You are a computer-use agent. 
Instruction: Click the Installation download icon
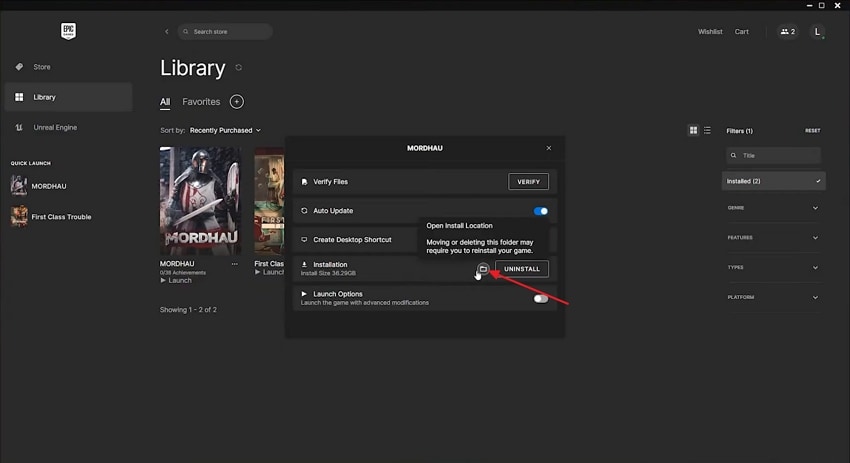304,265
